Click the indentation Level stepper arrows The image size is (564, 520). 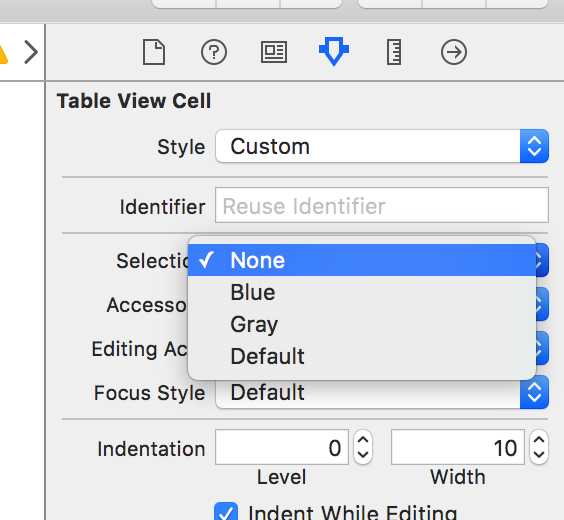pyautogui.click(x=363, y=447)
